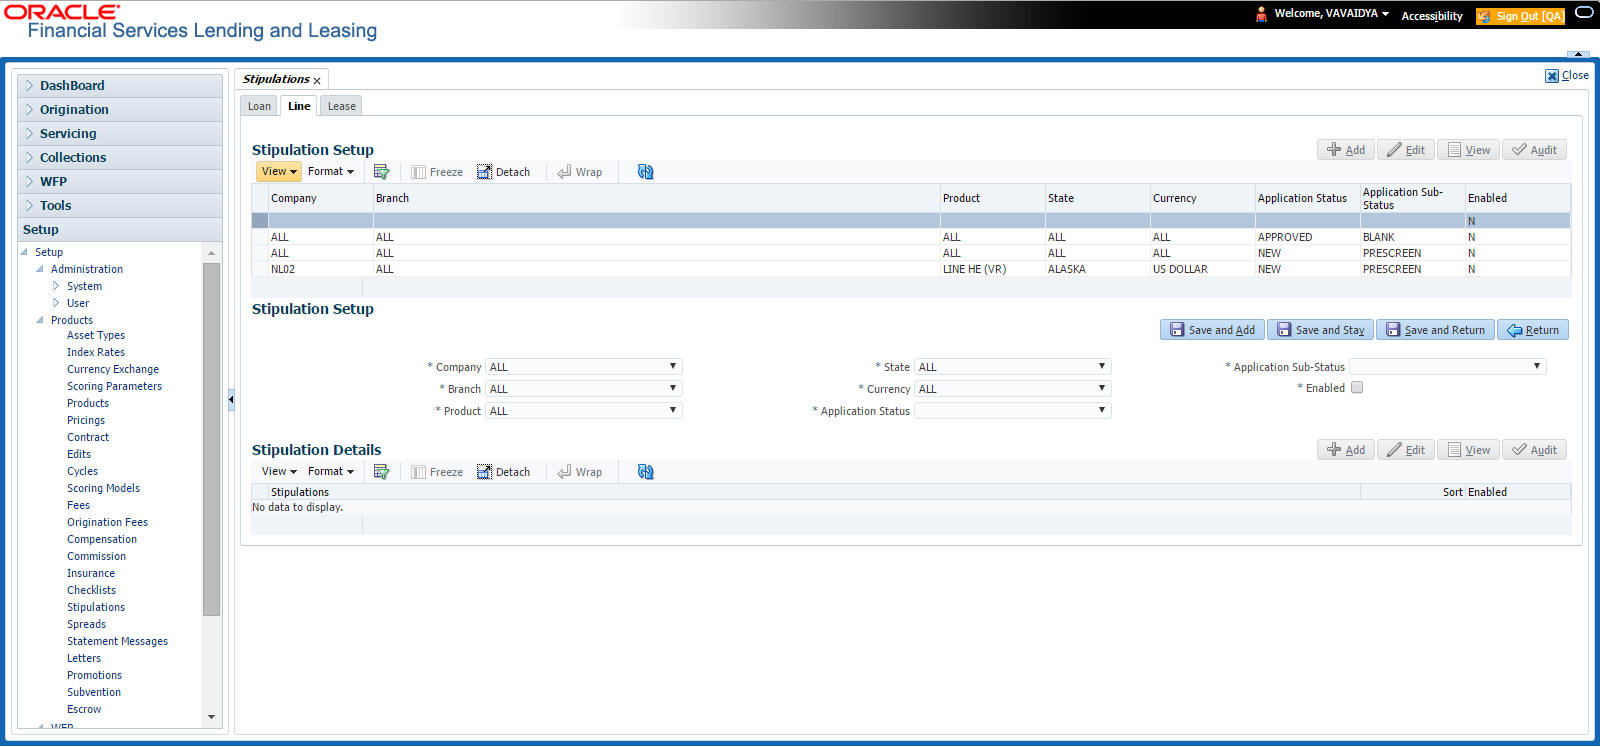Image resolution: width=1600 pixels, height=747 pixels.
Task: Click Audit button in Stipulation Details section
Action: tap(1534, 450)
